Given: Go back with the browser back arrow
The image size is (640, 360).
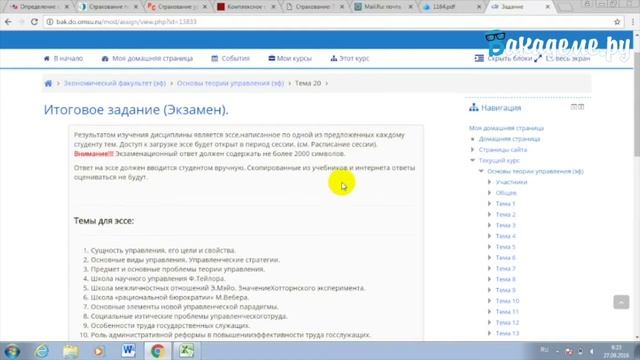Looking at the screenshot, I should point(8,22).
